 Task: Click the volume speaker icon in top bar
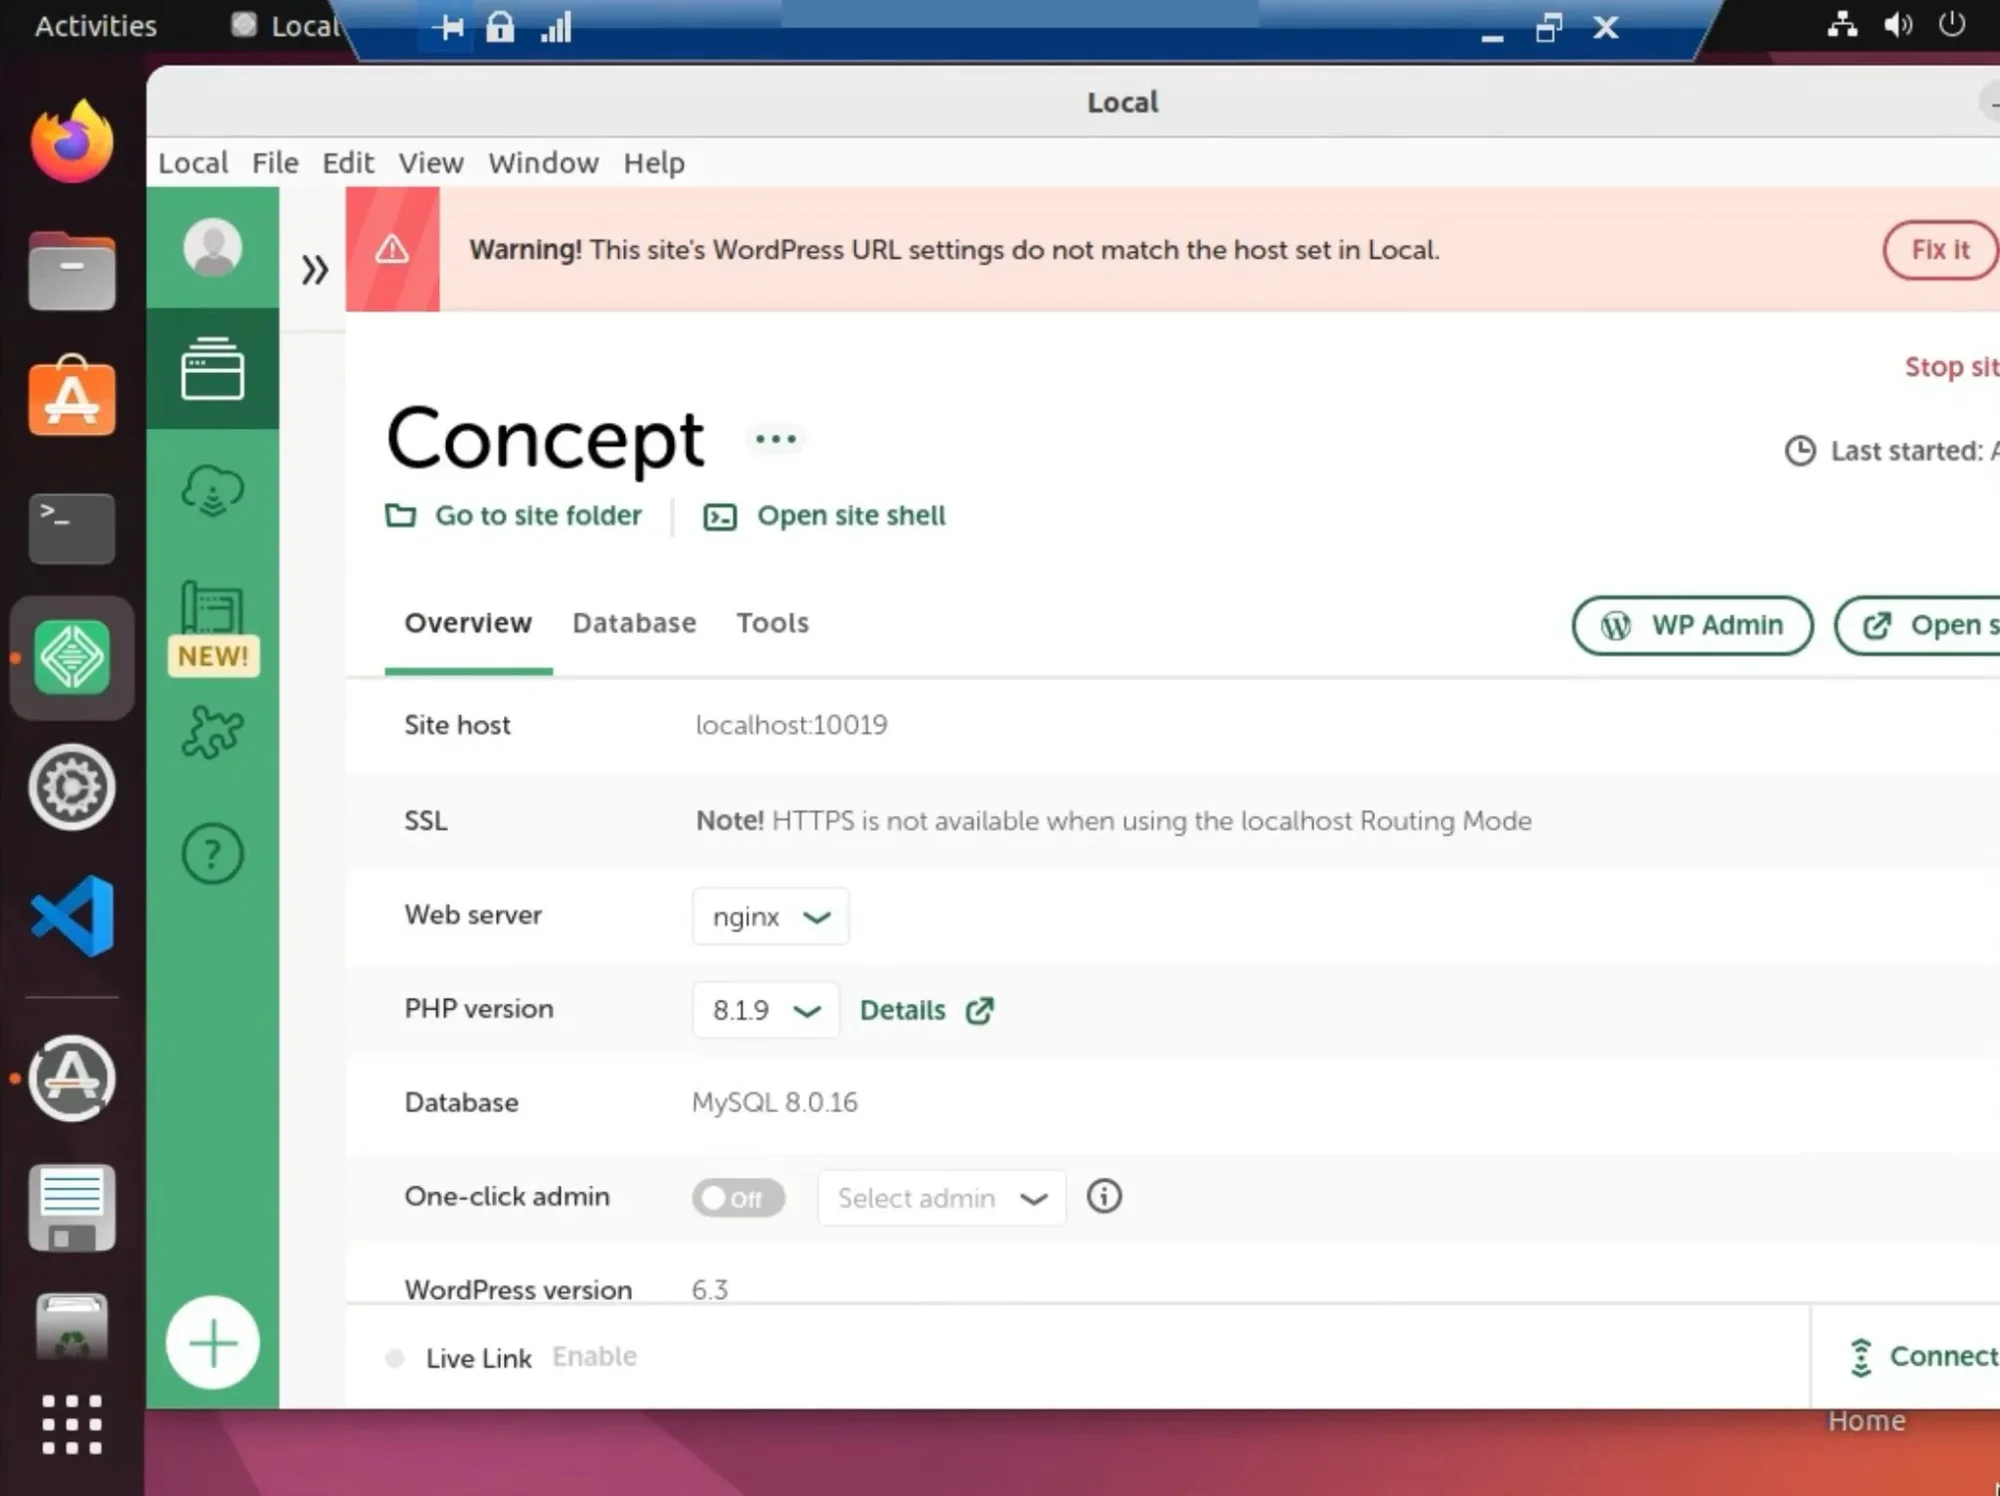click(x=1897, y=25)
